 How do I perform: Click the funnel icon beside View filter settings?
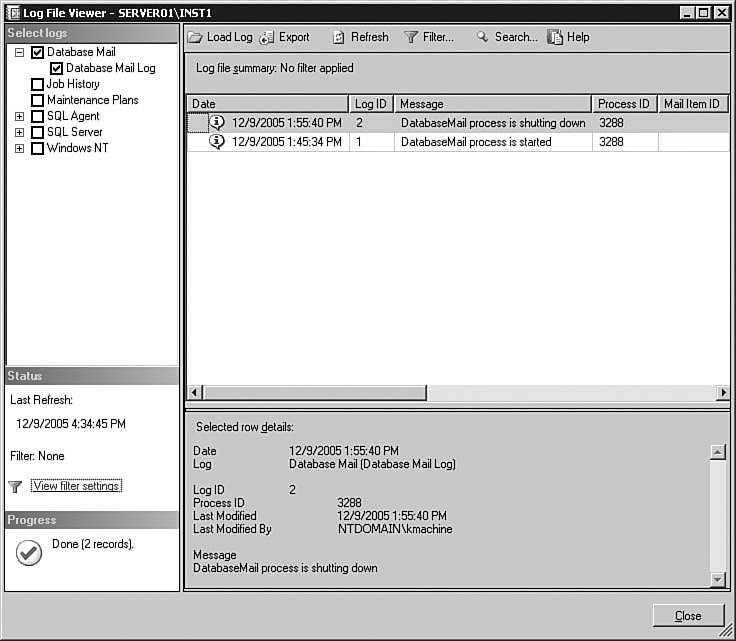(x=15, y=487)
